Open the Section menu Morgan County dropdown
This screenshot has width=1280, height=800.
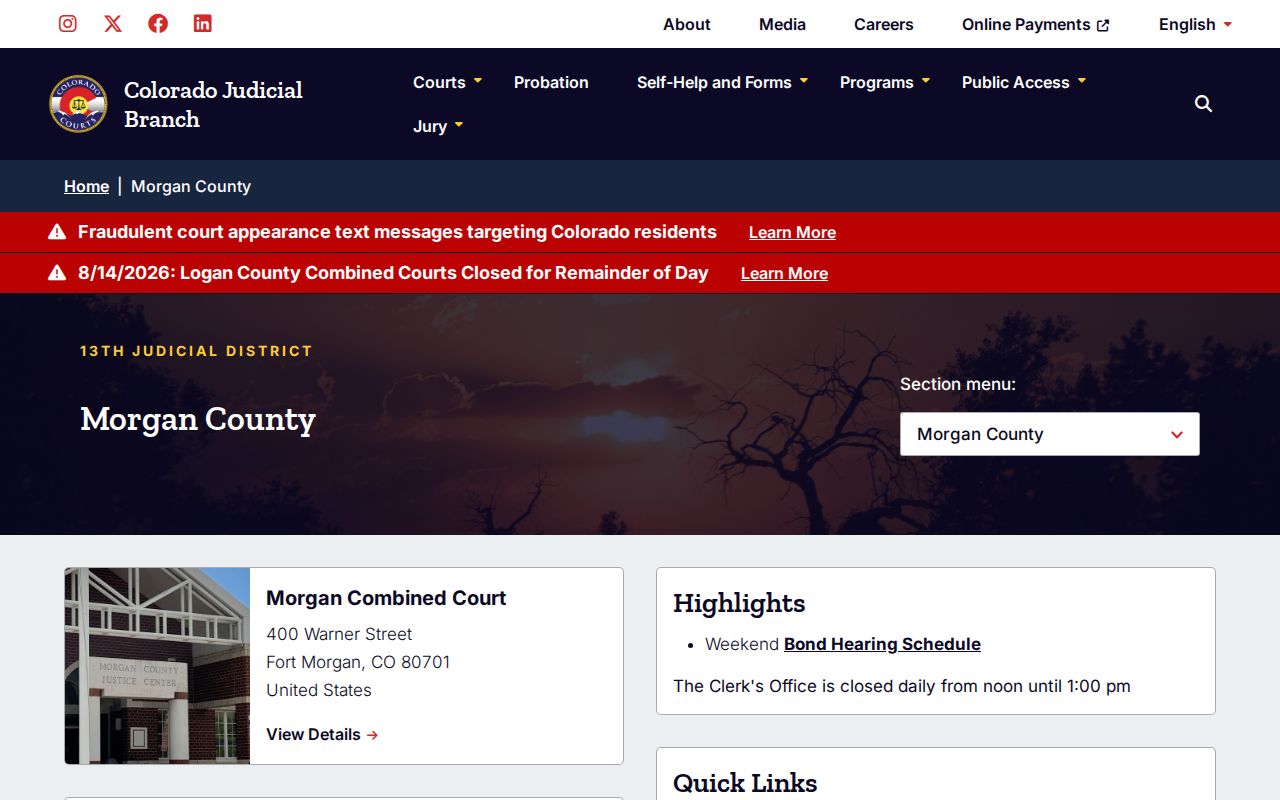pyautogui.click(x=1050, y=434)
